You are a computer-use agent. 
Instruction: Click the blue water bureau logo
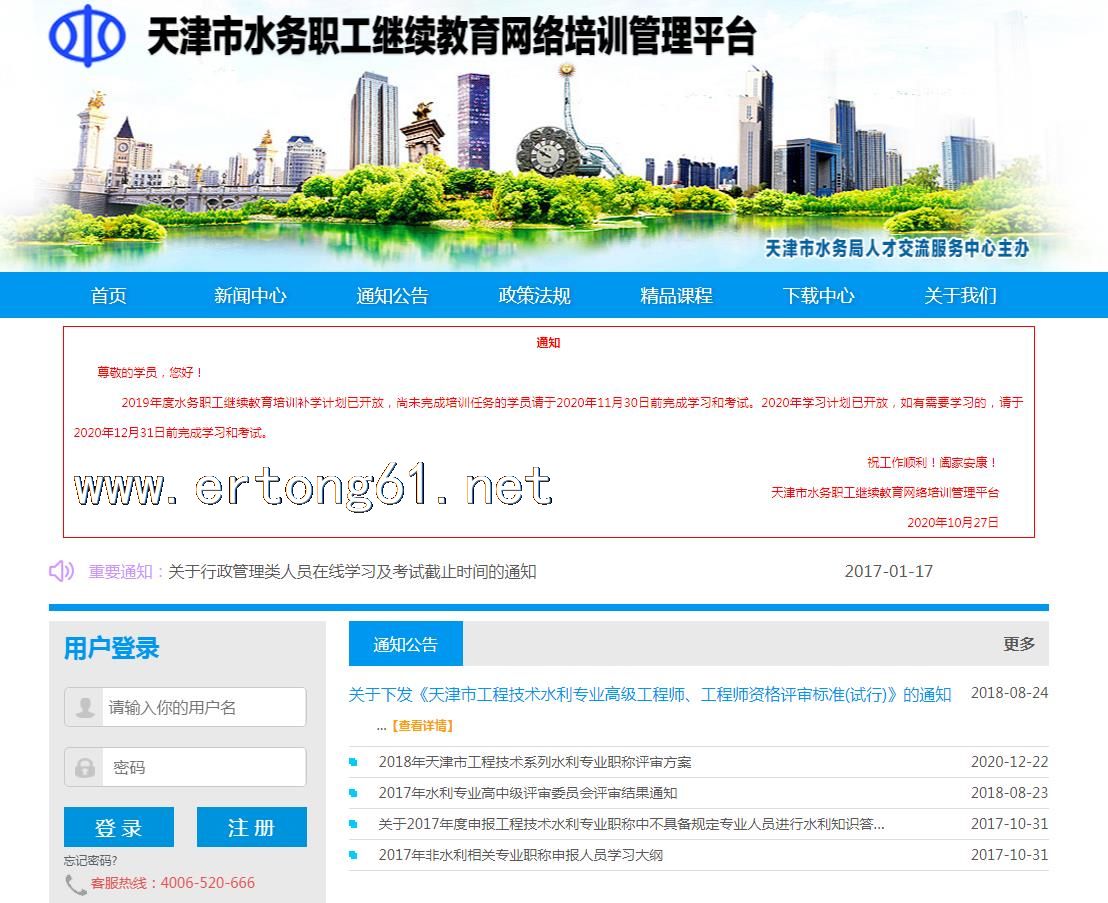pyautogui.click(x=87, y=36)
